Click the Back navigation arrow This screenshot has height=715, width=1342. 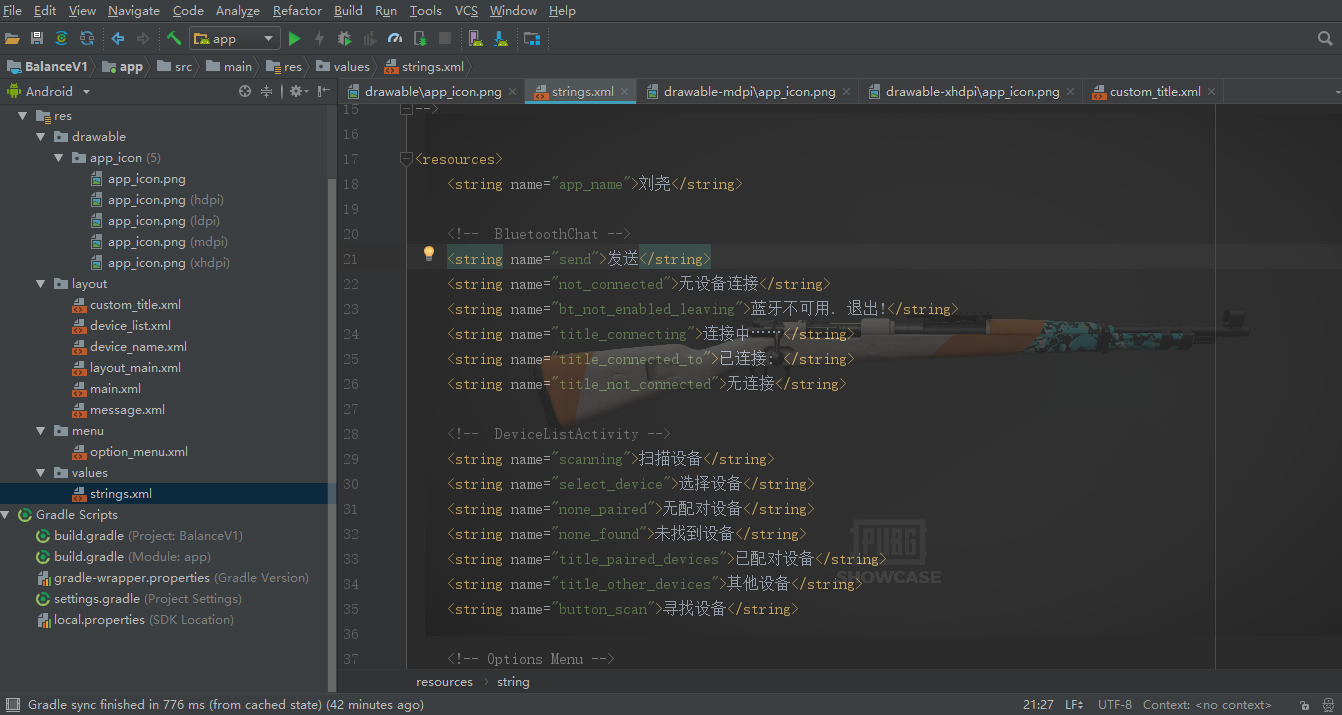click(118, 38)
